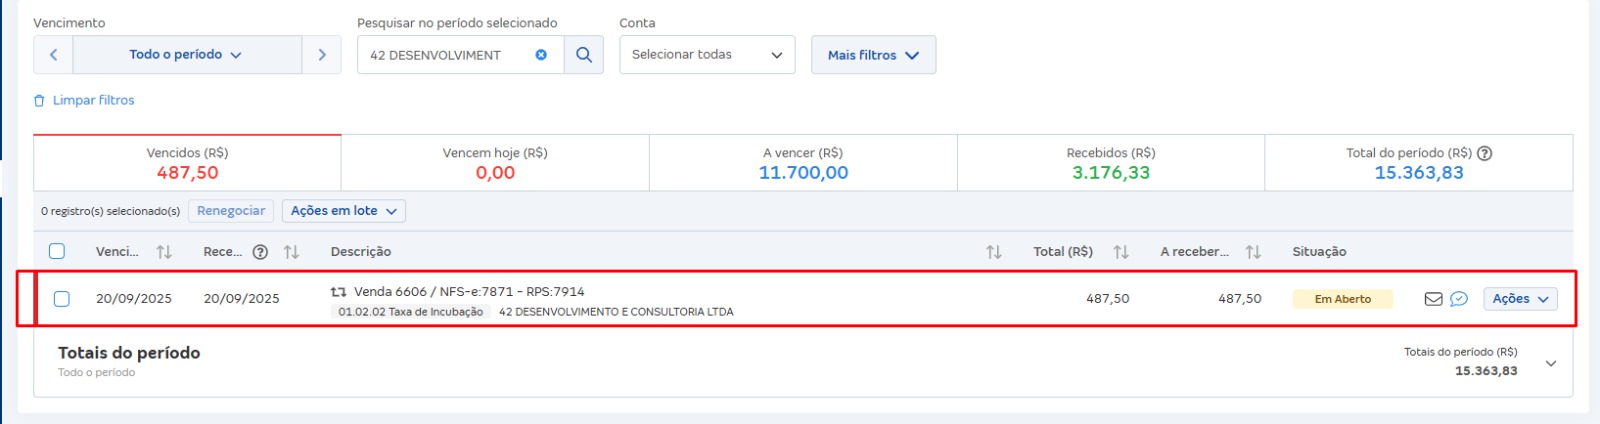Select all rows with the header checkbox

[57, 251]
